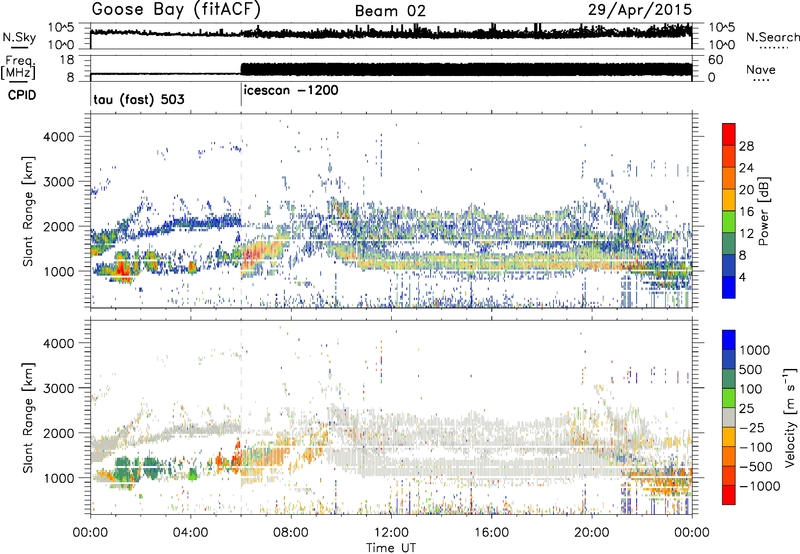
Task: Click the blue top of the velocity colorbar
Action: point(729,339)
